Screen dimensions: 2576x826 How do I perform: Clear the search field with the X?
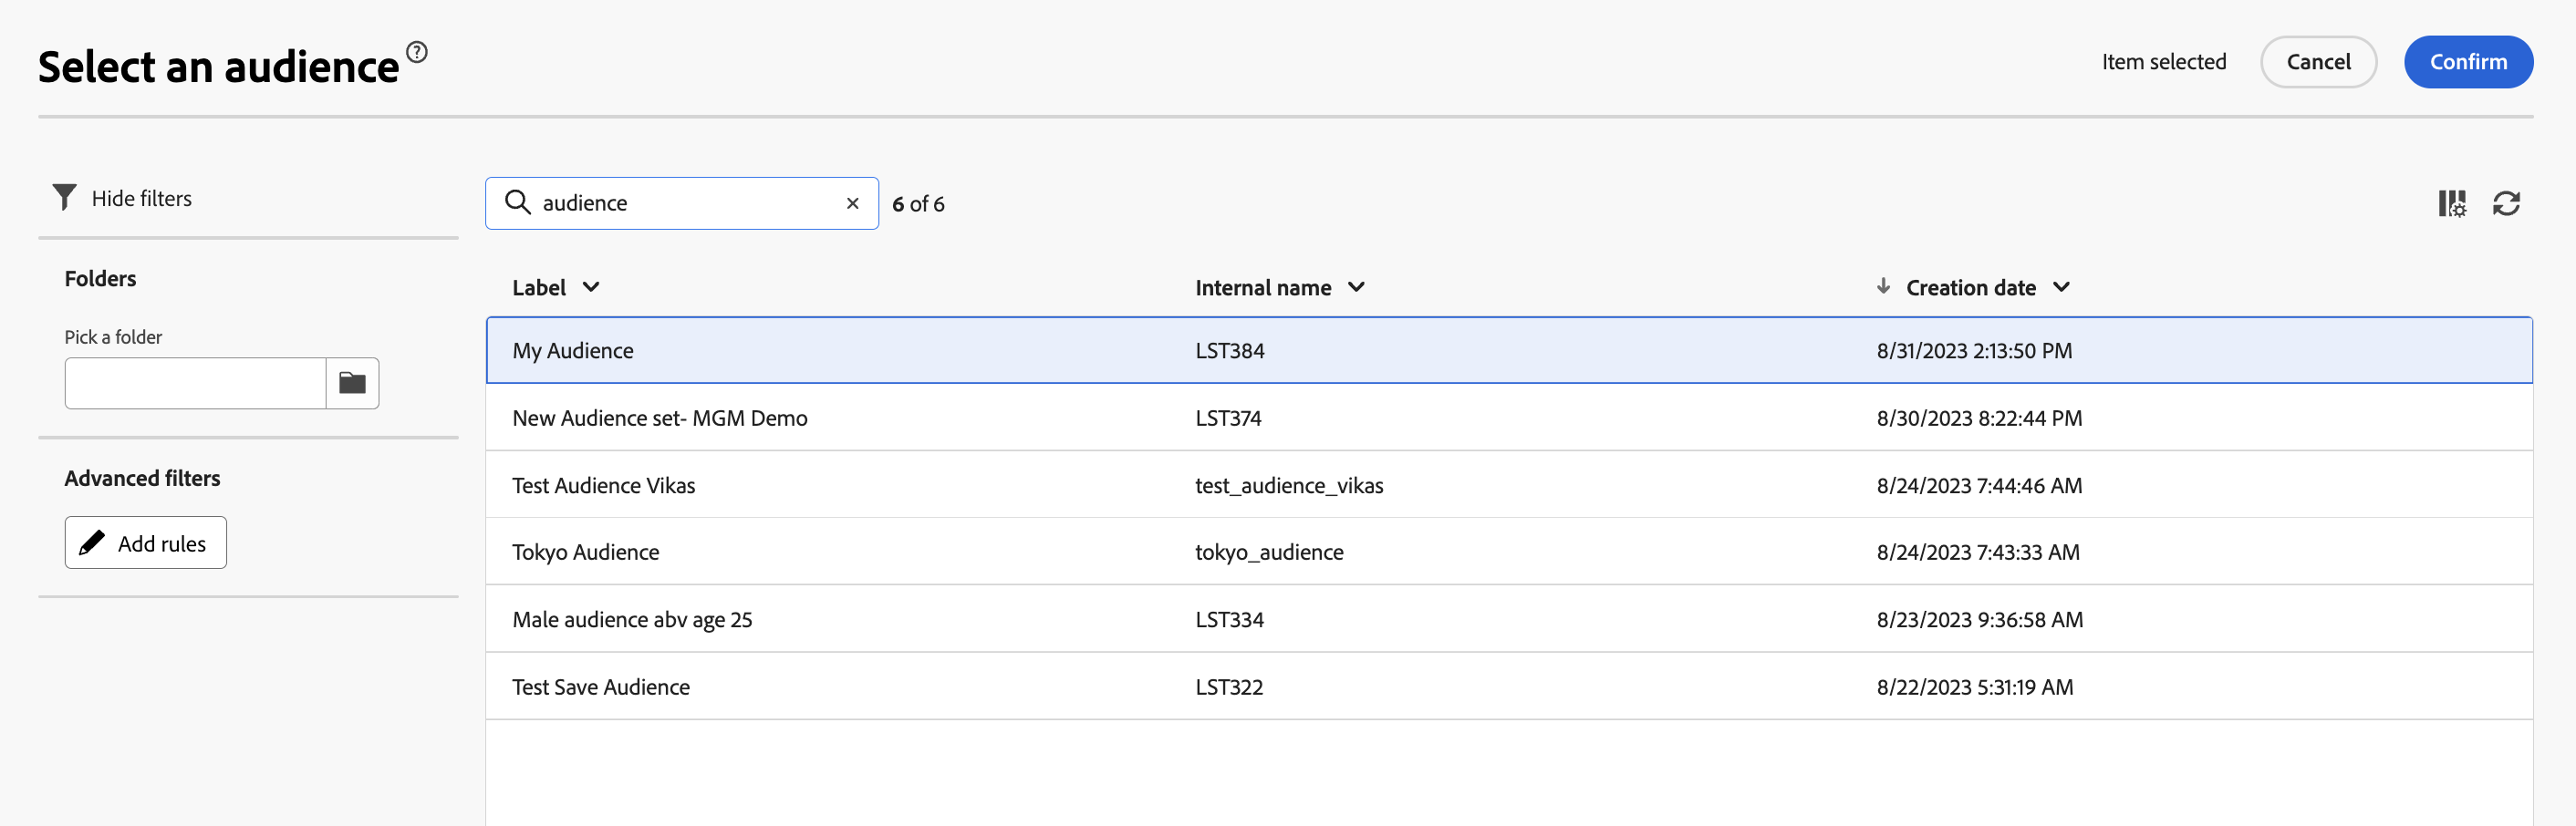[x=852, y=203]
